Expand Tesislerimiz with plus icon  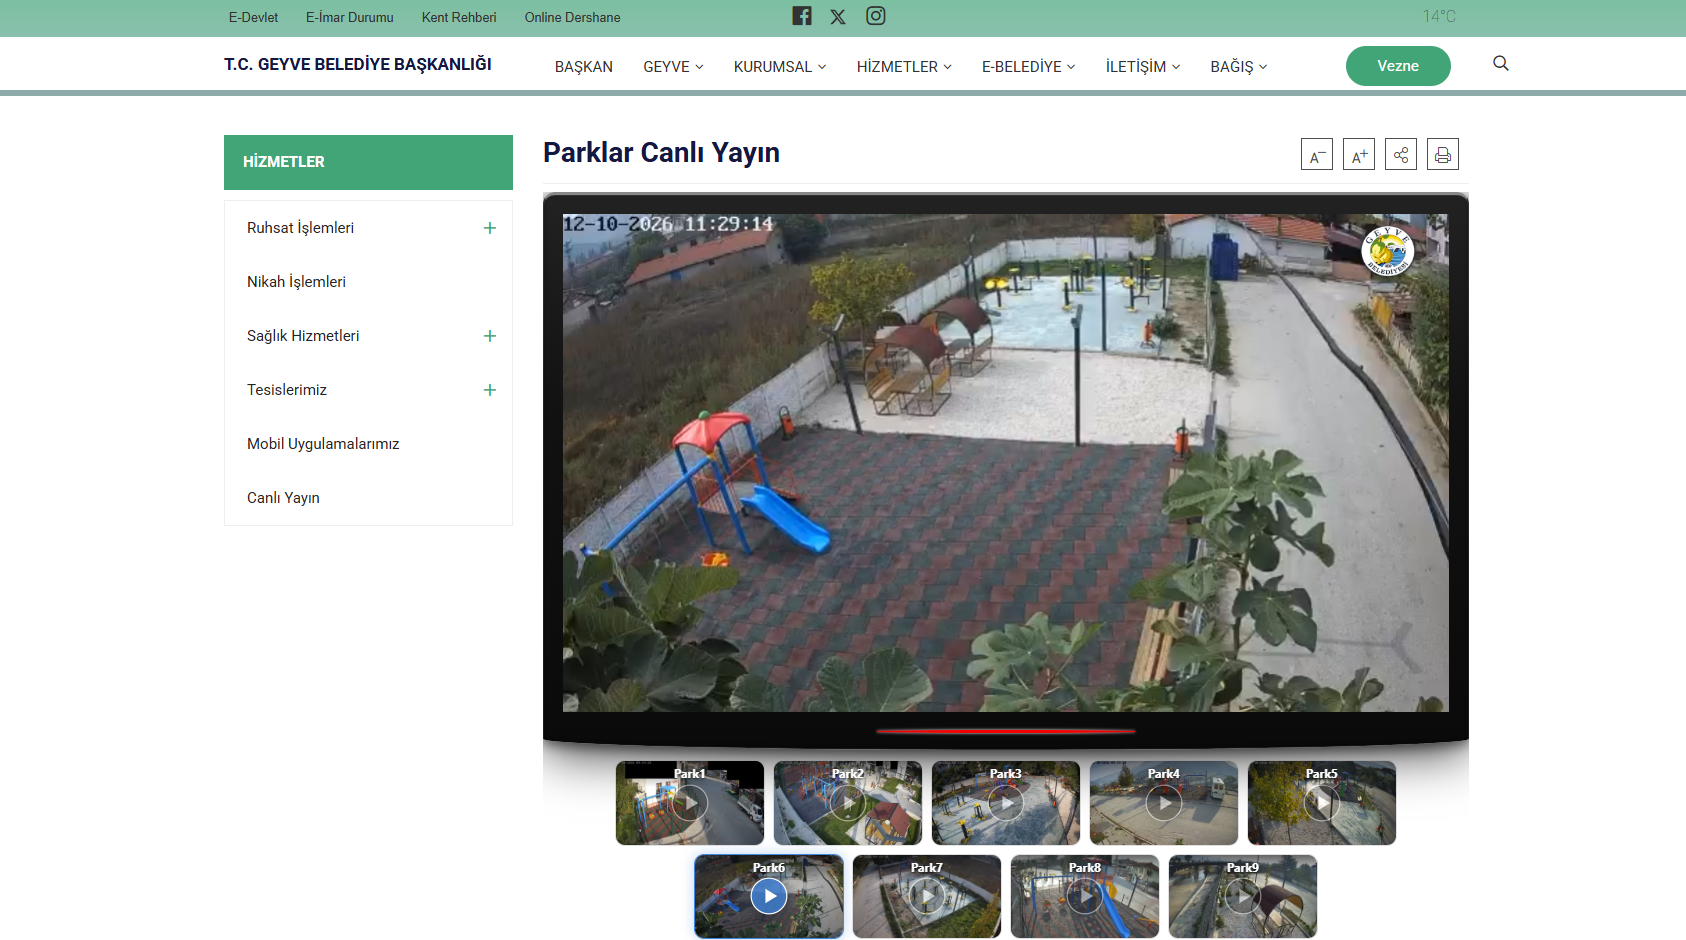coord(490,390)
